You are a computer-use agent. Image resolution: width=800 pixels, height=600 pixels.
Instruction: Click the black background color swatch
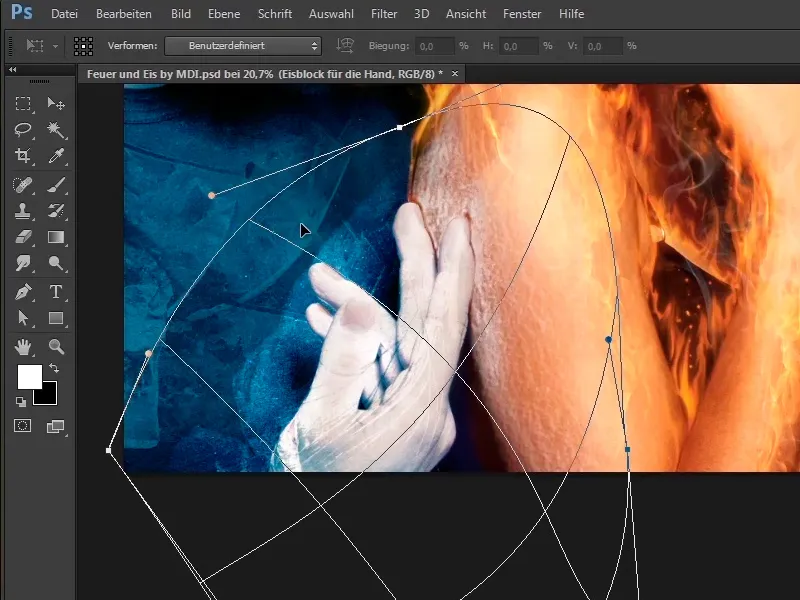47,396
